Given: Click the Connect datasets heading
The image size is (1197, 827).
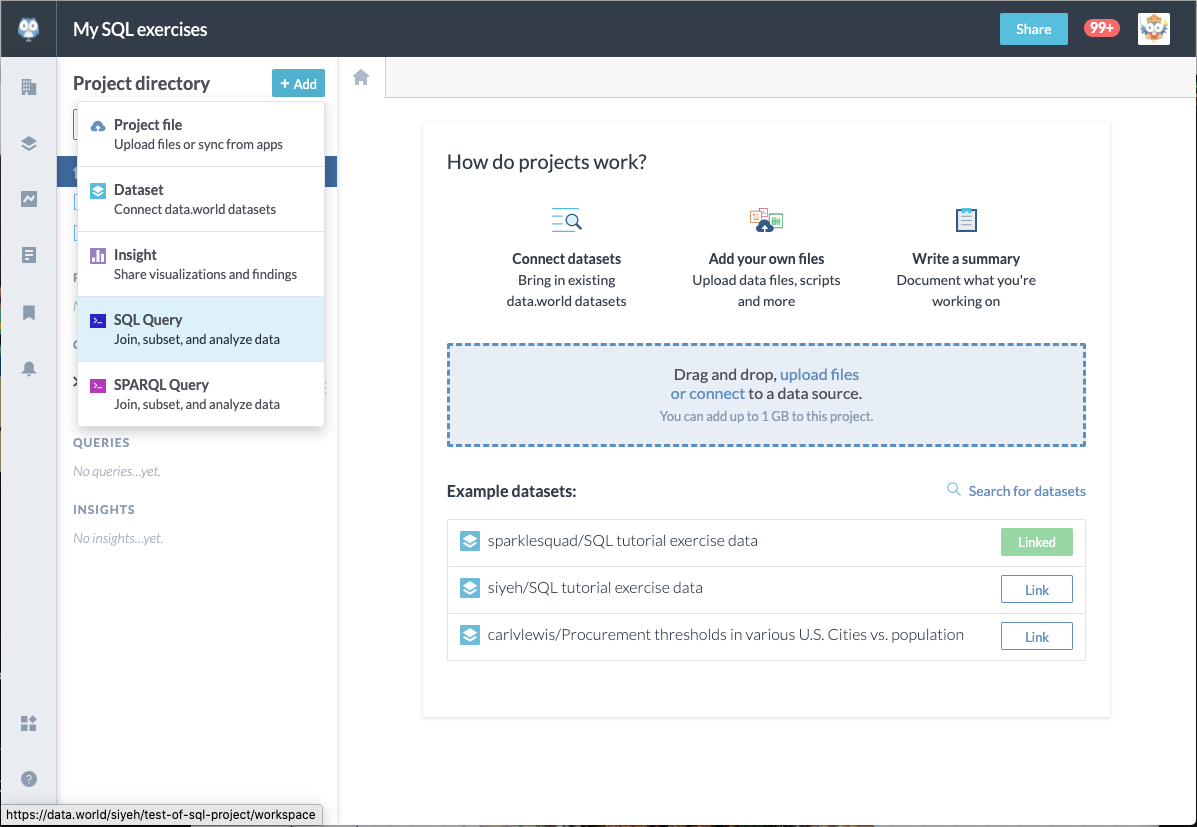Looking at the screenshot, I should pos(566,259).
